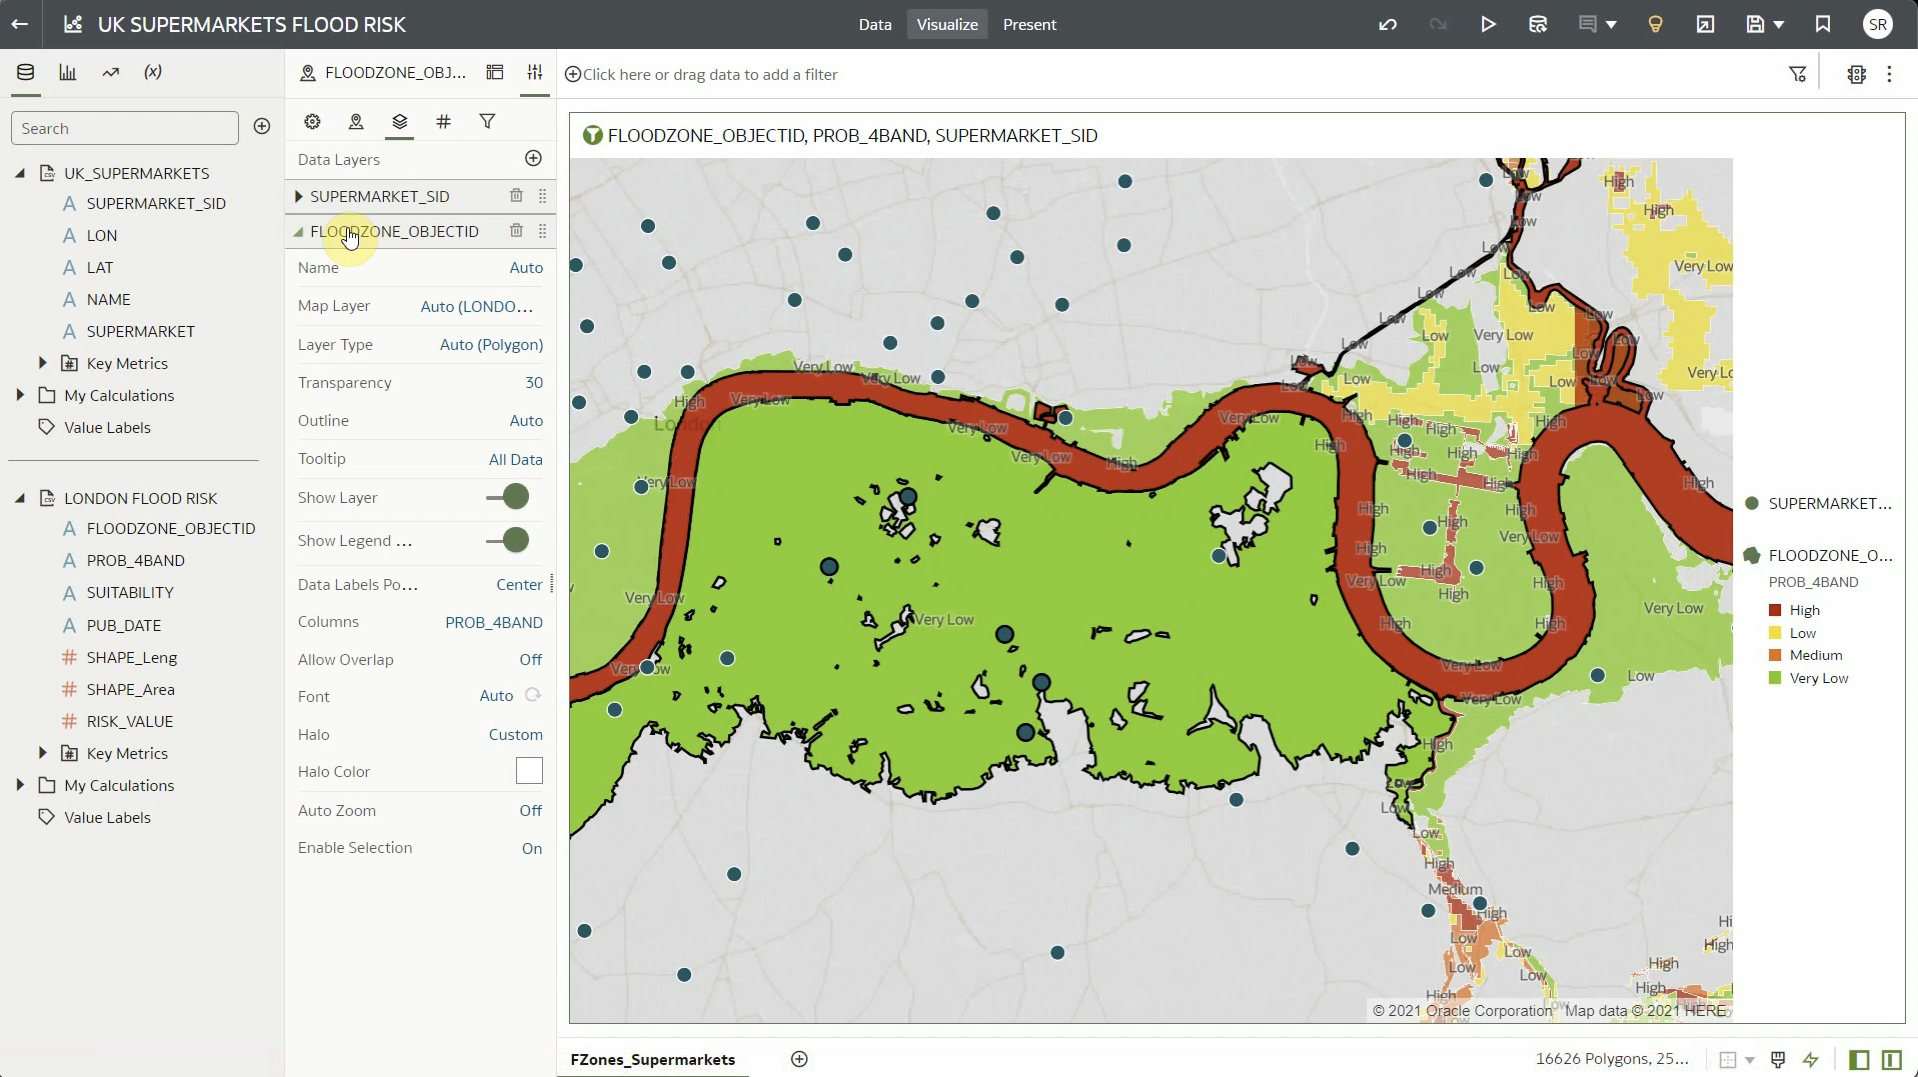Click the data panel database icon in left sidebar
Screen dimensions: 1918x1077
click(x=25, y=71)
